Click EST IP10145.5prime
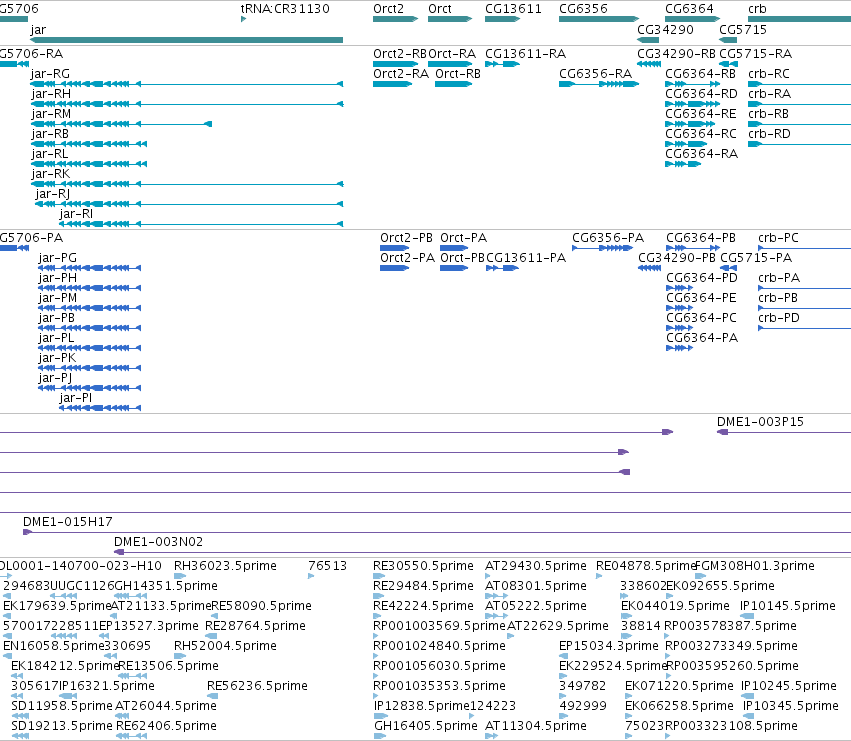The height and width of the screenshot is (741, 851). [x=747, y=616]
